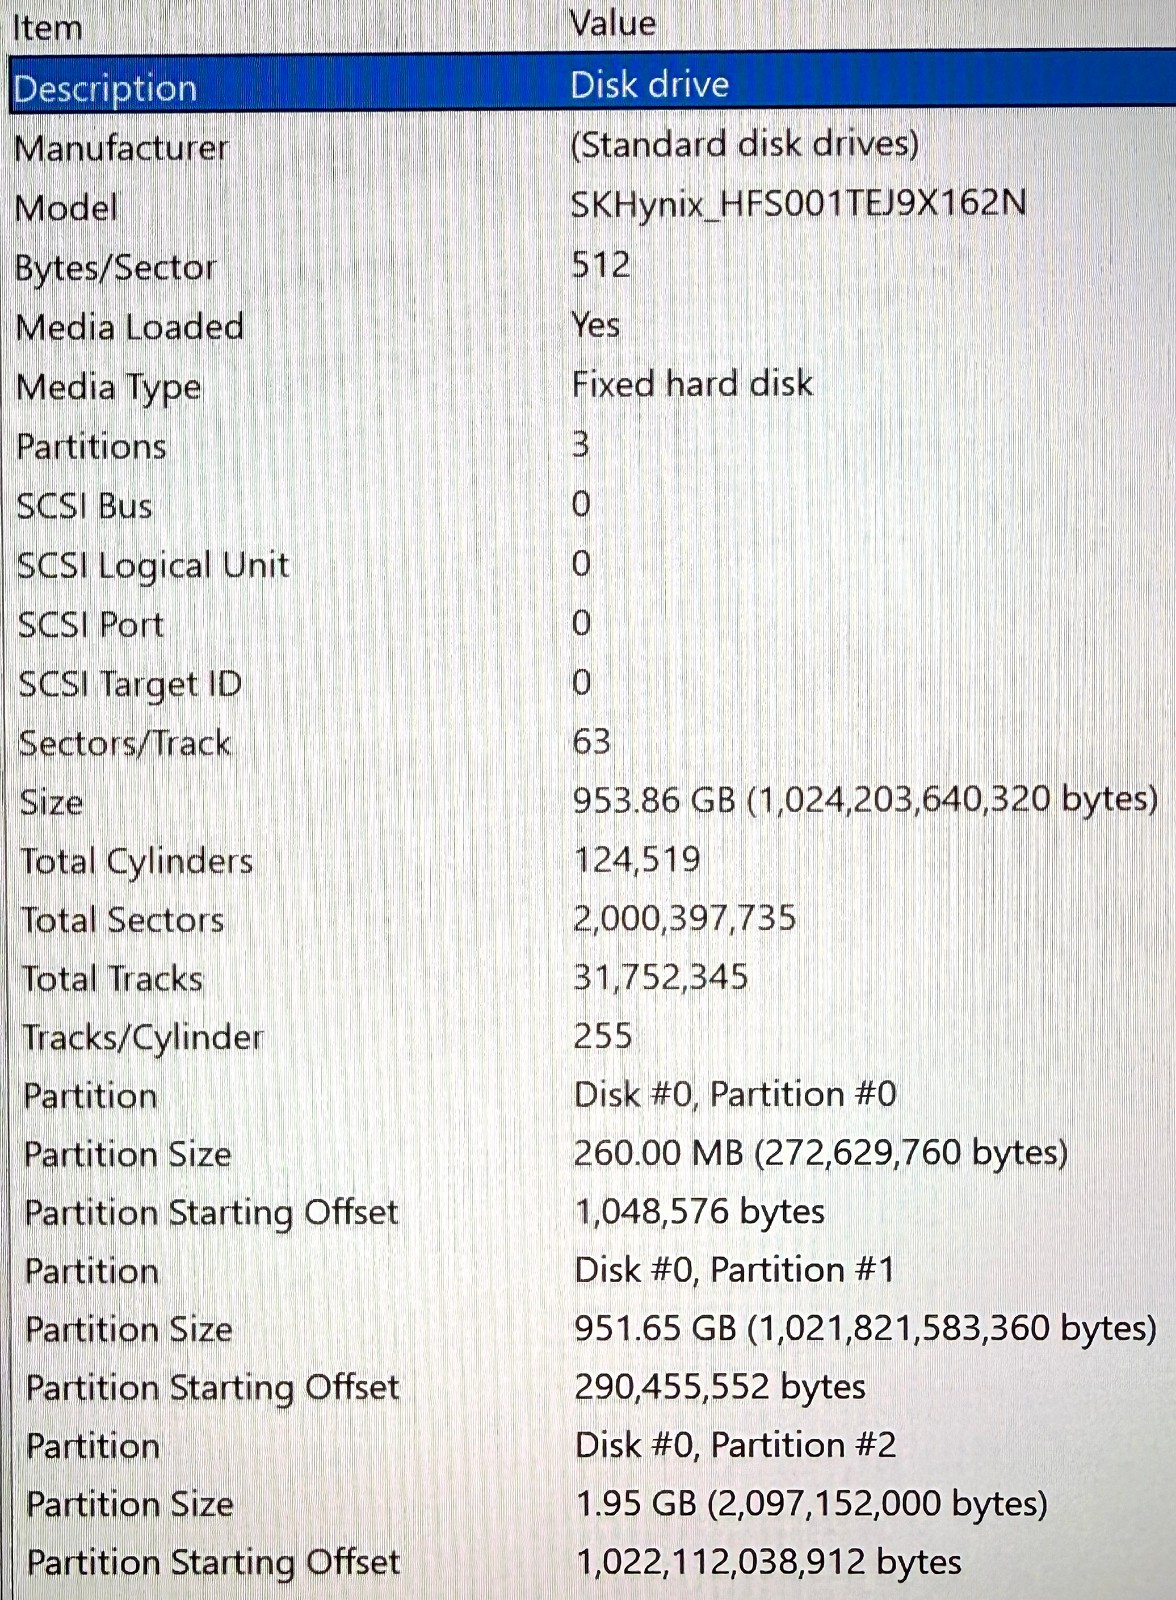
Task: Select the Total Cylinders row
Action: (592, 860)
